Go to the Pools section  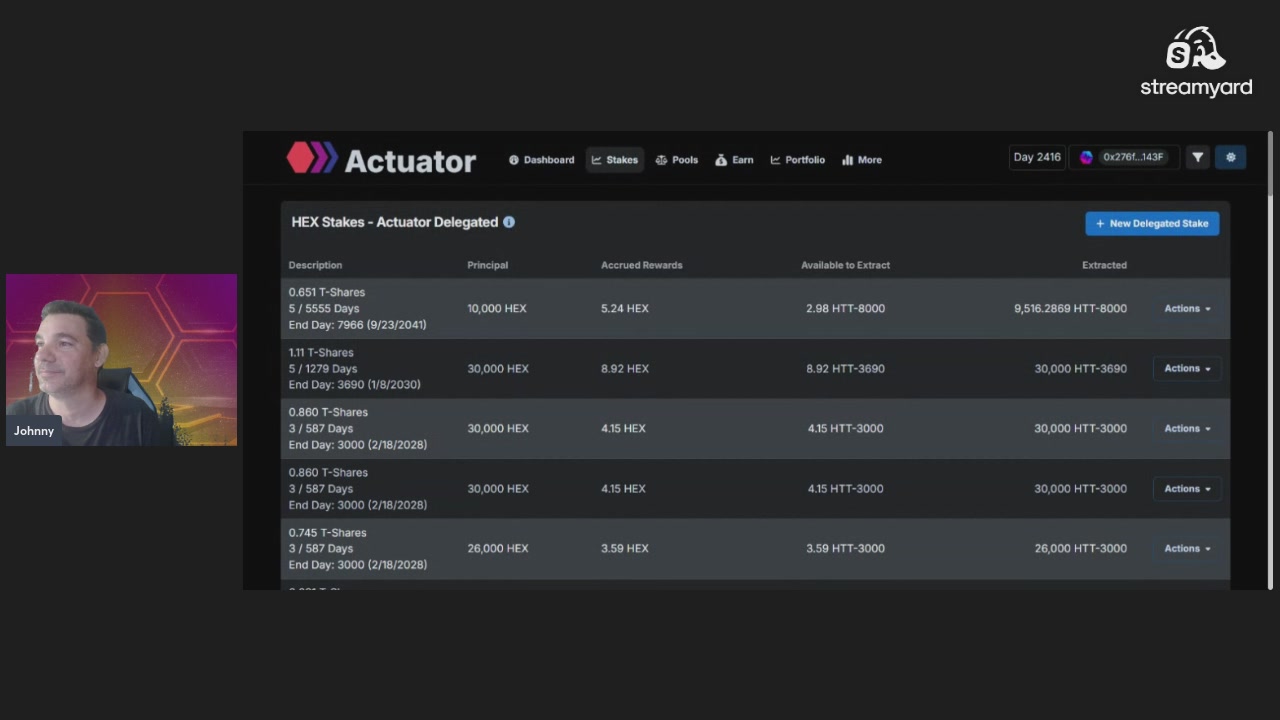(677, 160)
